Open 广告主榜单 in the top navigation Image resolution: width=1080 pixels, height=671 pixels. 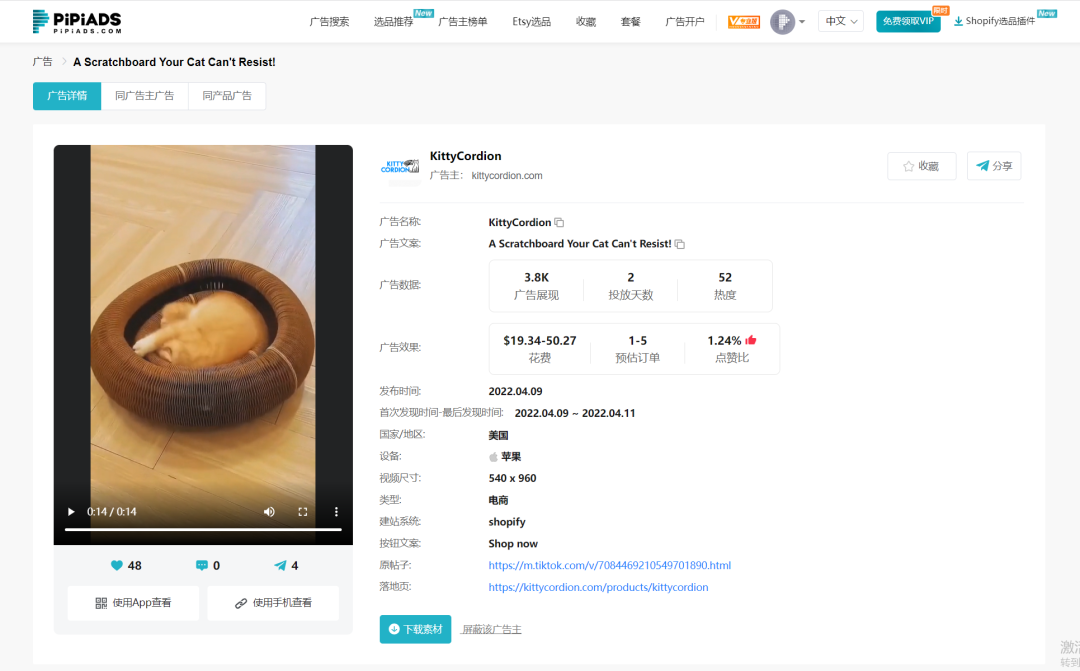[463, 21]
